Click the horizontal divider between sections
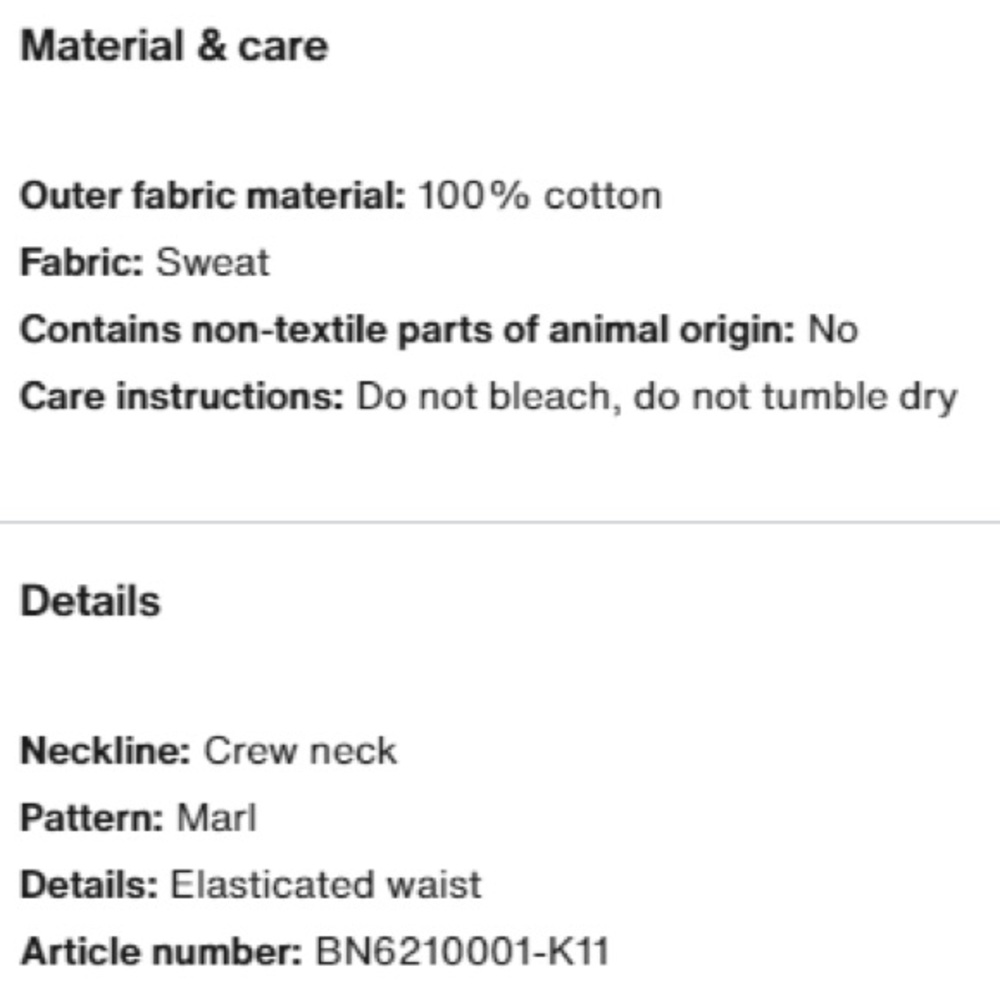1000x1000 pixels. pos(500,522)
